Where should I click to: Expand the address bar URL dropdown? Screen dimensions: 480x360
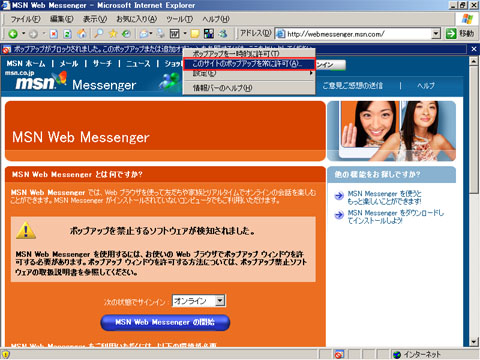[x=436, y=34]
